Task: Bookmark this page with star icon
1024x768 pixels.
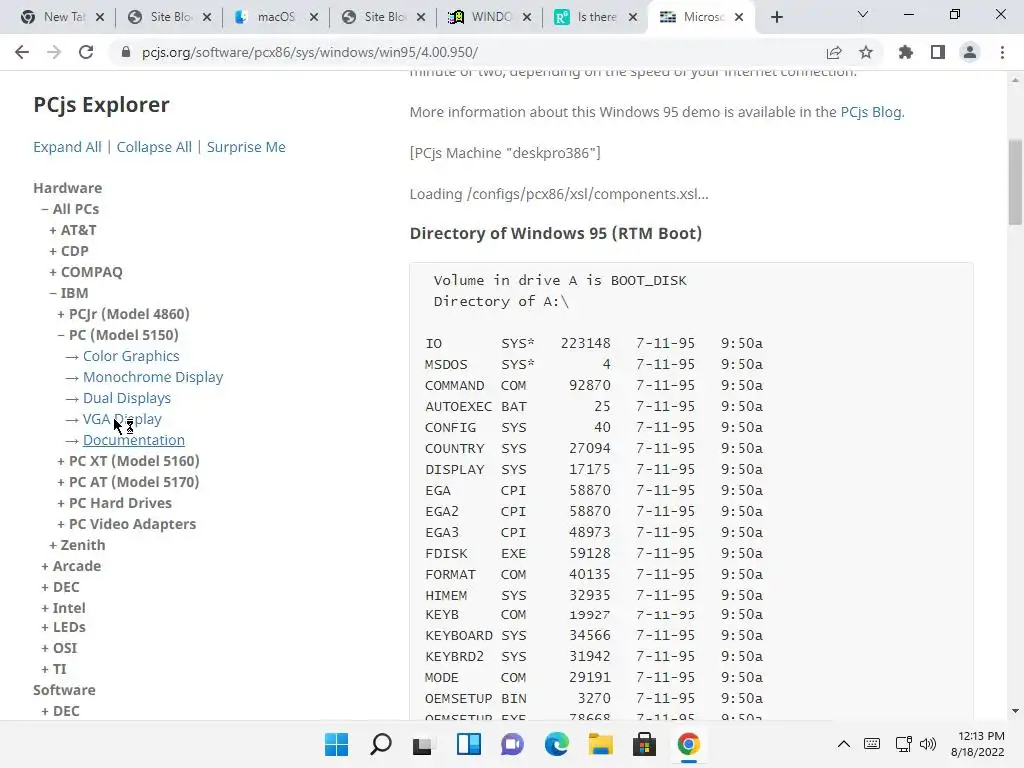Action: (866, 52)
